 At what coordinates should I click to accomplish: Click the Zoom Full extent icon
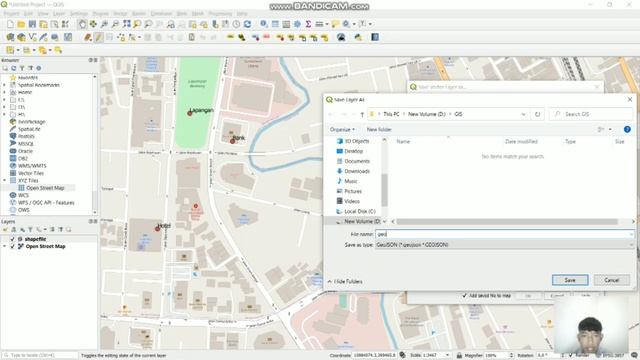[x=127, y=24]
